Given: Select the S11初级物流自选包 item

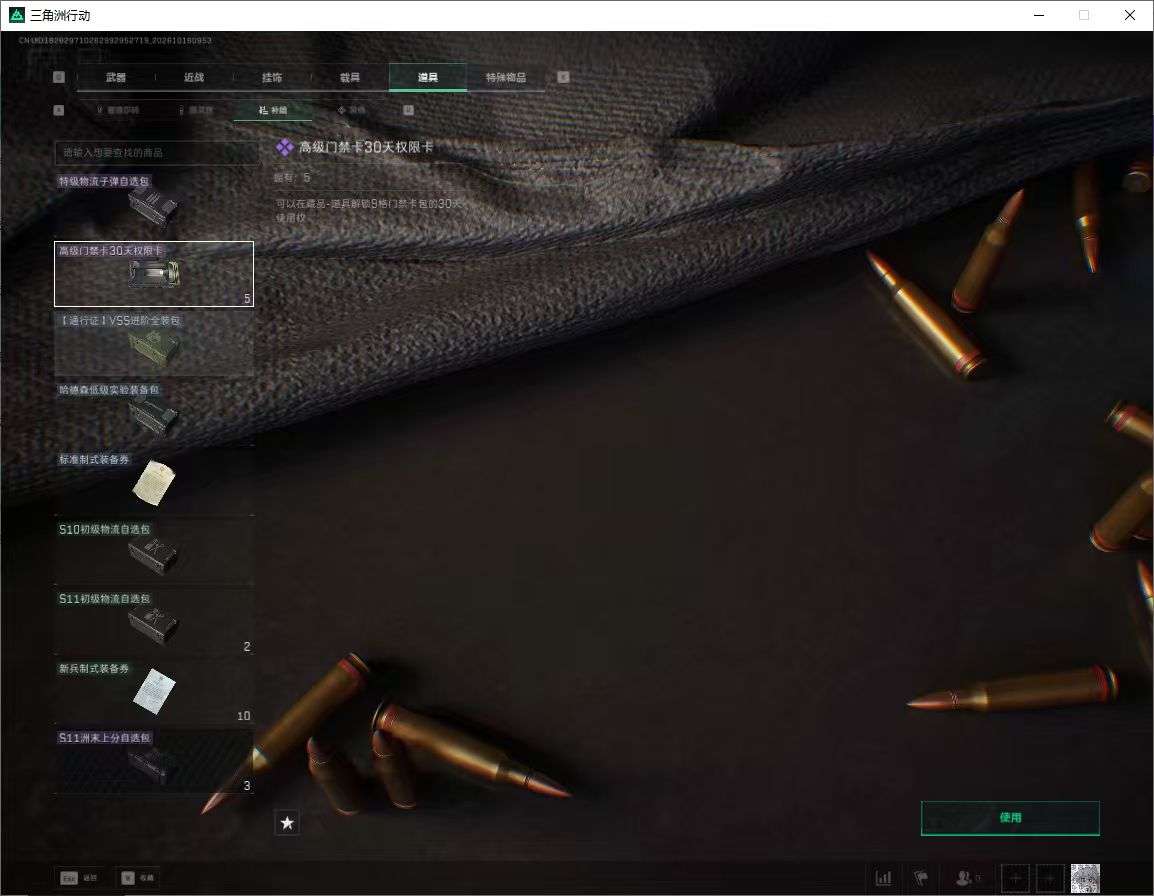Looking at the screenshot, I should pyautogui.click(x=154, y=622).
